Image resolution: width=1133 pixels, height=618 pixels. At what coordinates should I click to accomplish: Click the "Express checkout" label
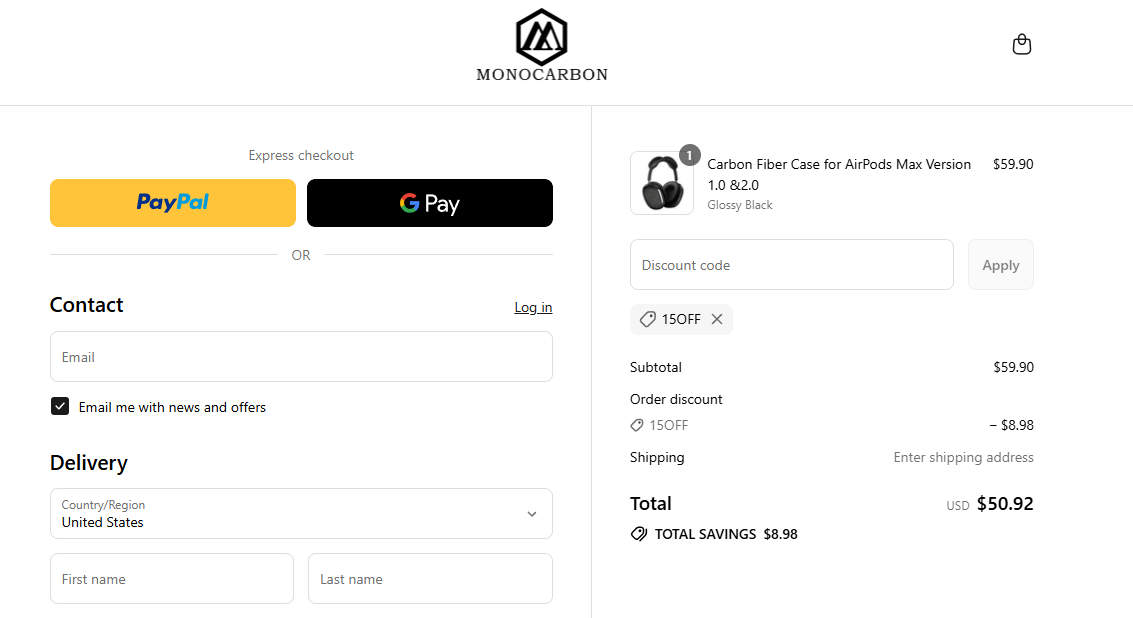point(301,155)
